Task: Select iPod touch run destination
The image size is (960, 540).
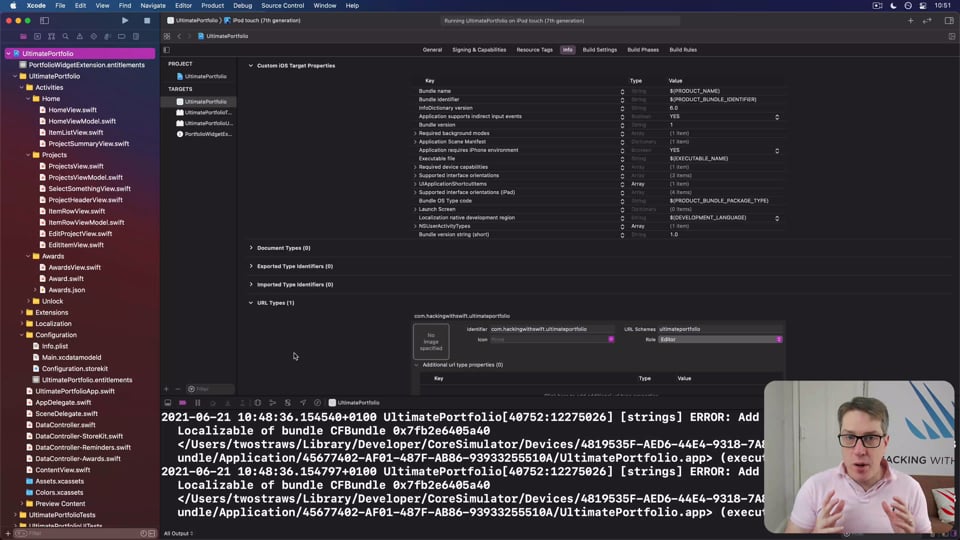Action: click(262, 20)
